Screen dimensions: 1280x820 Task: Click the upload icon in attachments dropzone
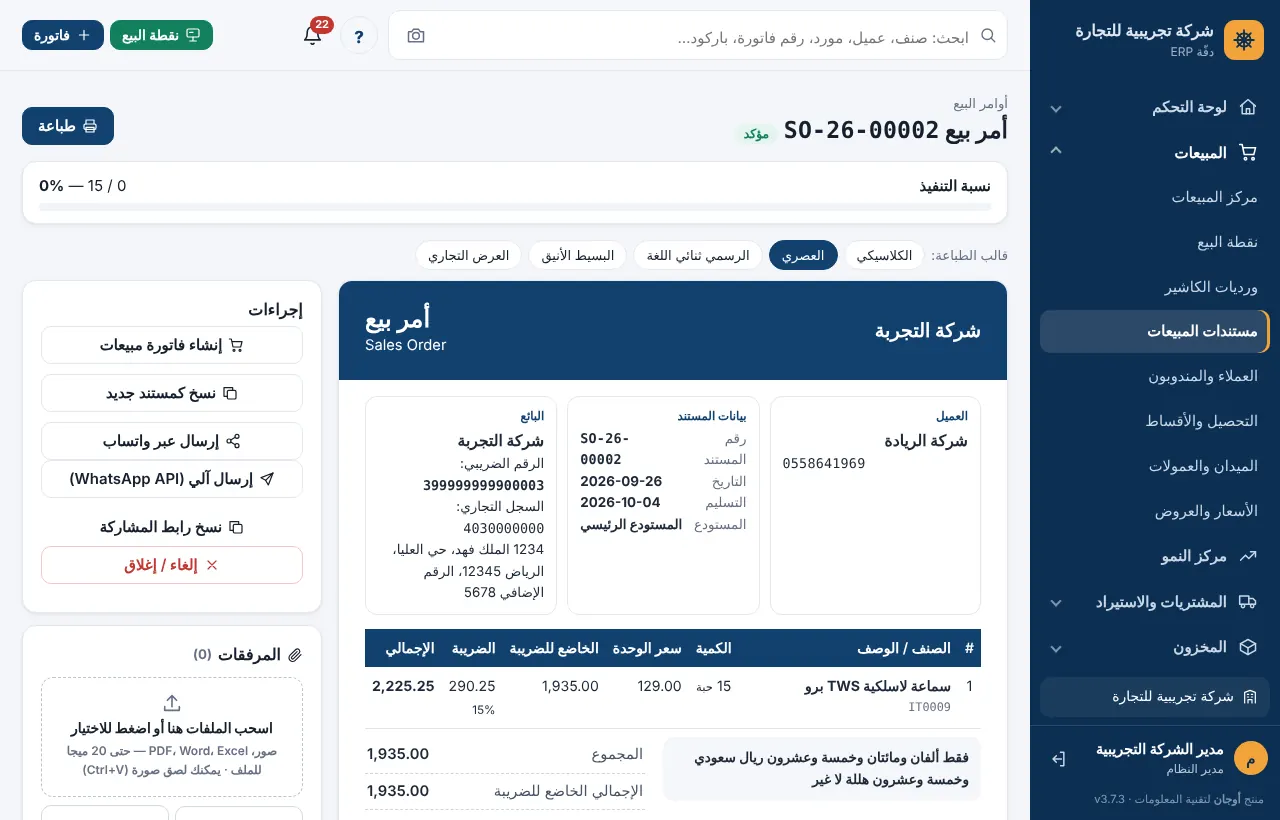(172, 703)
